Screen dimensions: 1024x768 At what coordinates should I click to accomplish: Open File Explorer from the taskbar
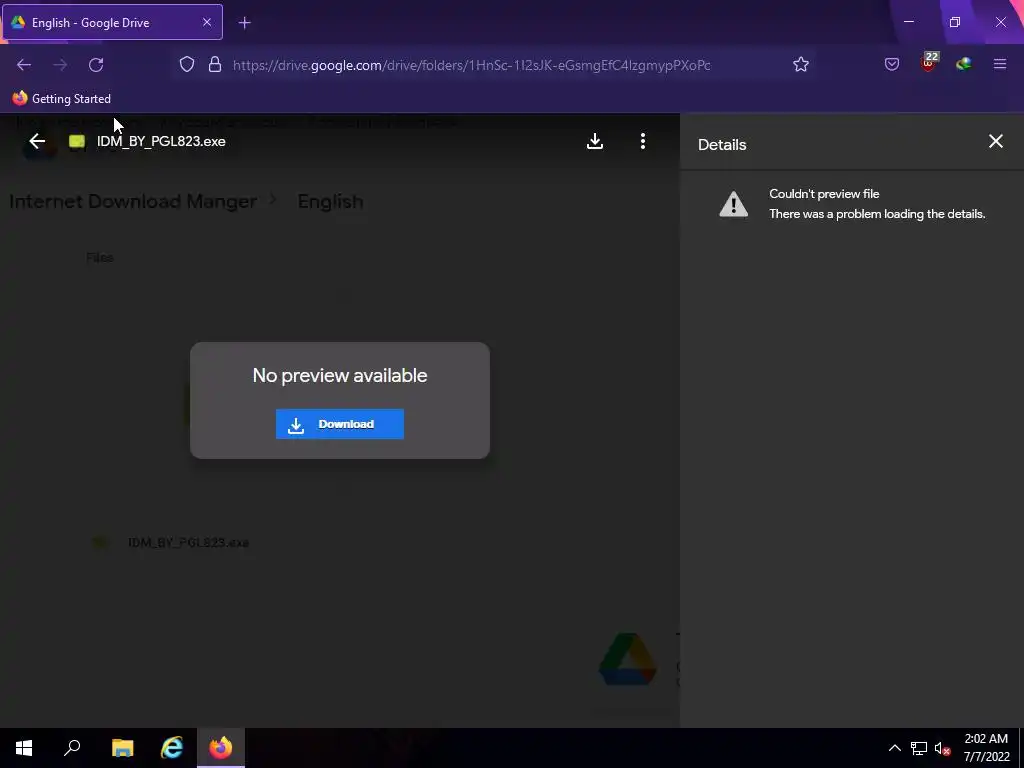coord(122,748)
